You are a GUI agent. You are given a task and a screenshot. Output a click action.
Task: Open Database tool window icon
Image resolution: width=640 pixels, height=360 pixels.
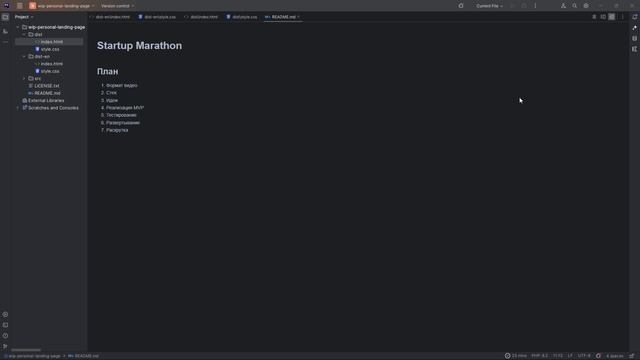634,38
